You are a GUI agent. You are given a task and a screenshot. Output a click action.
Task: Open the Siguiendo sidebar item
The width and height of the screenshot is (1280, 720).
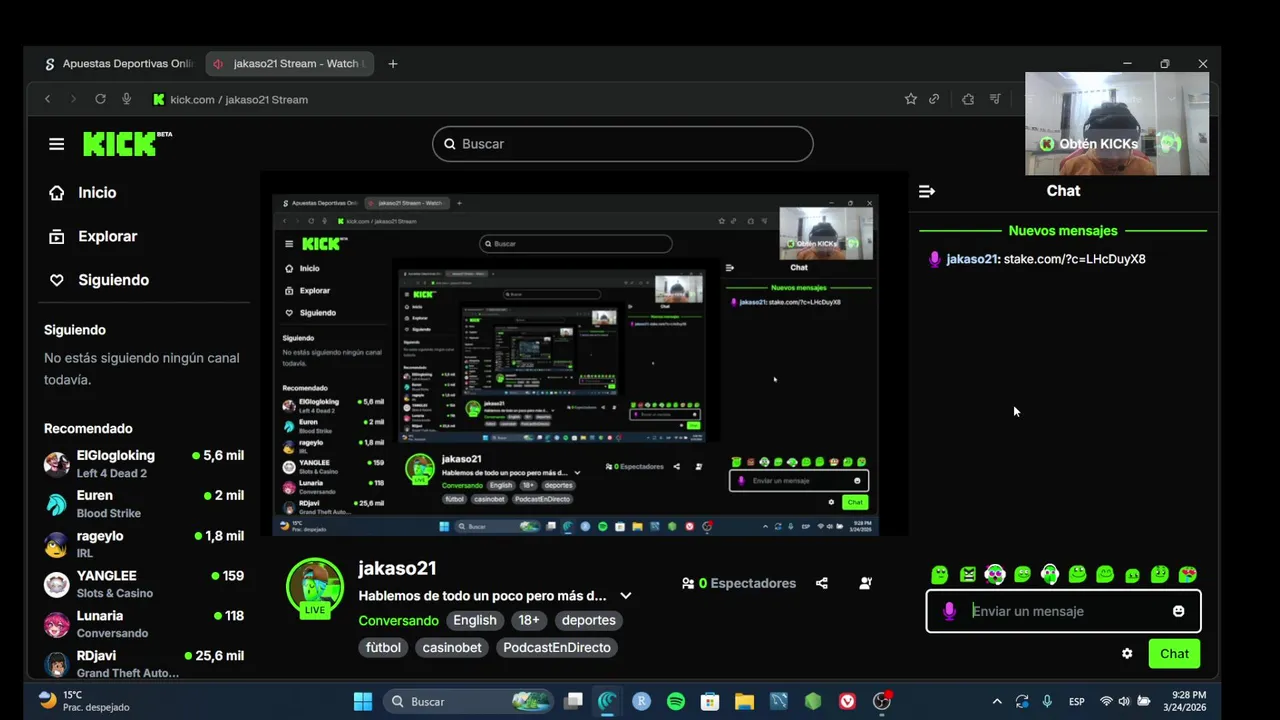pyautogui.click(x=99, y=280)
